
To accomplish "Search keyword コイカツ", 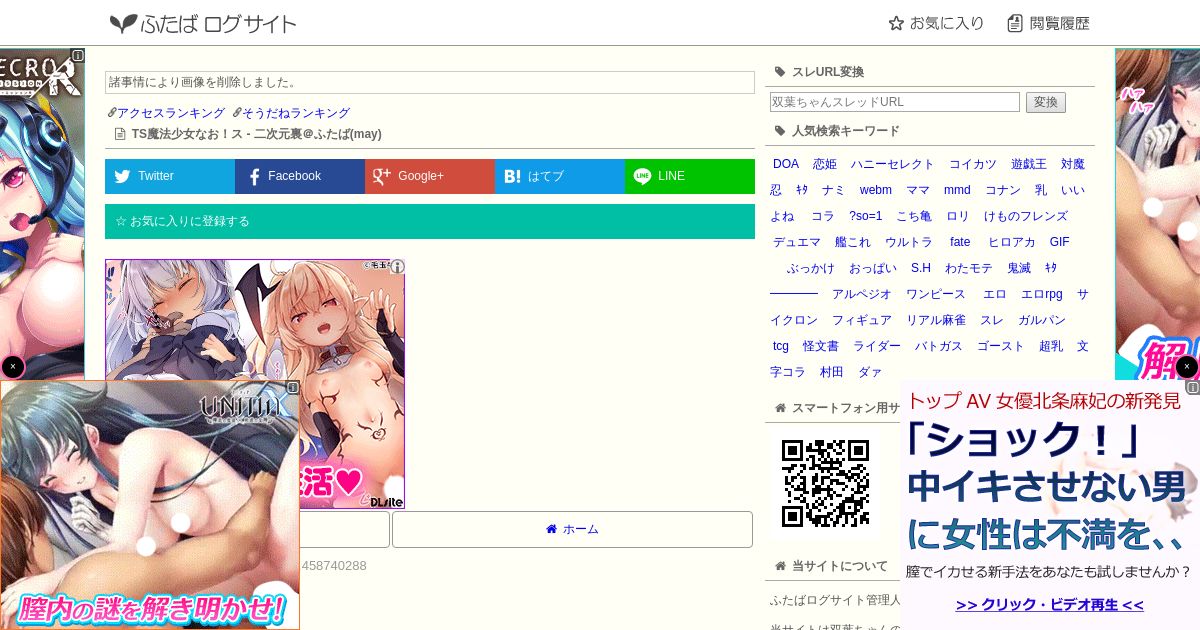I will [973, 164].
